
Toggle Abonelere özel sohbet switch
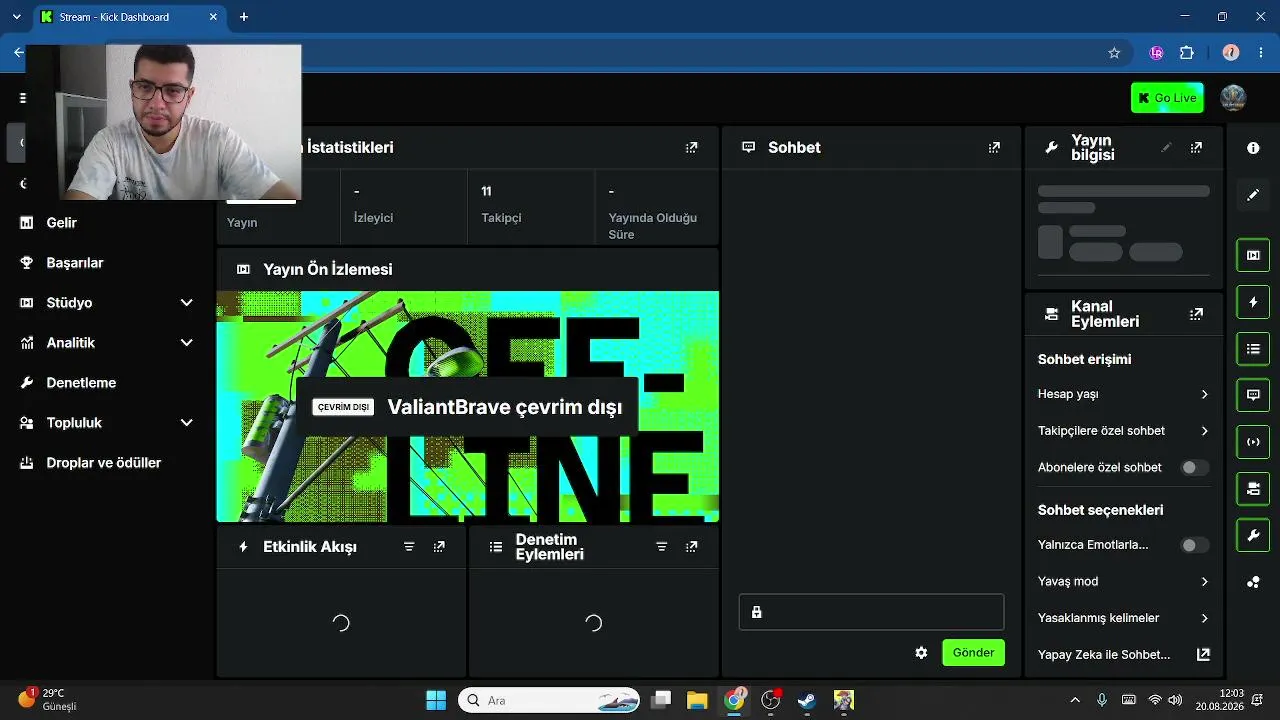tap(1195, 468)
